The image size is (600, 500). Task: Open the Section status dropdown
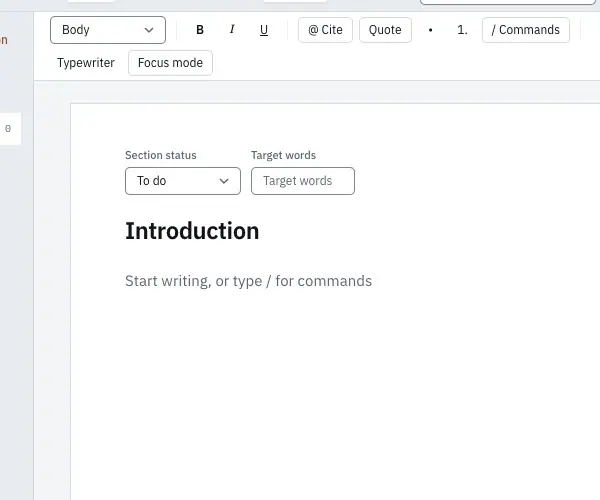(183, 181)
